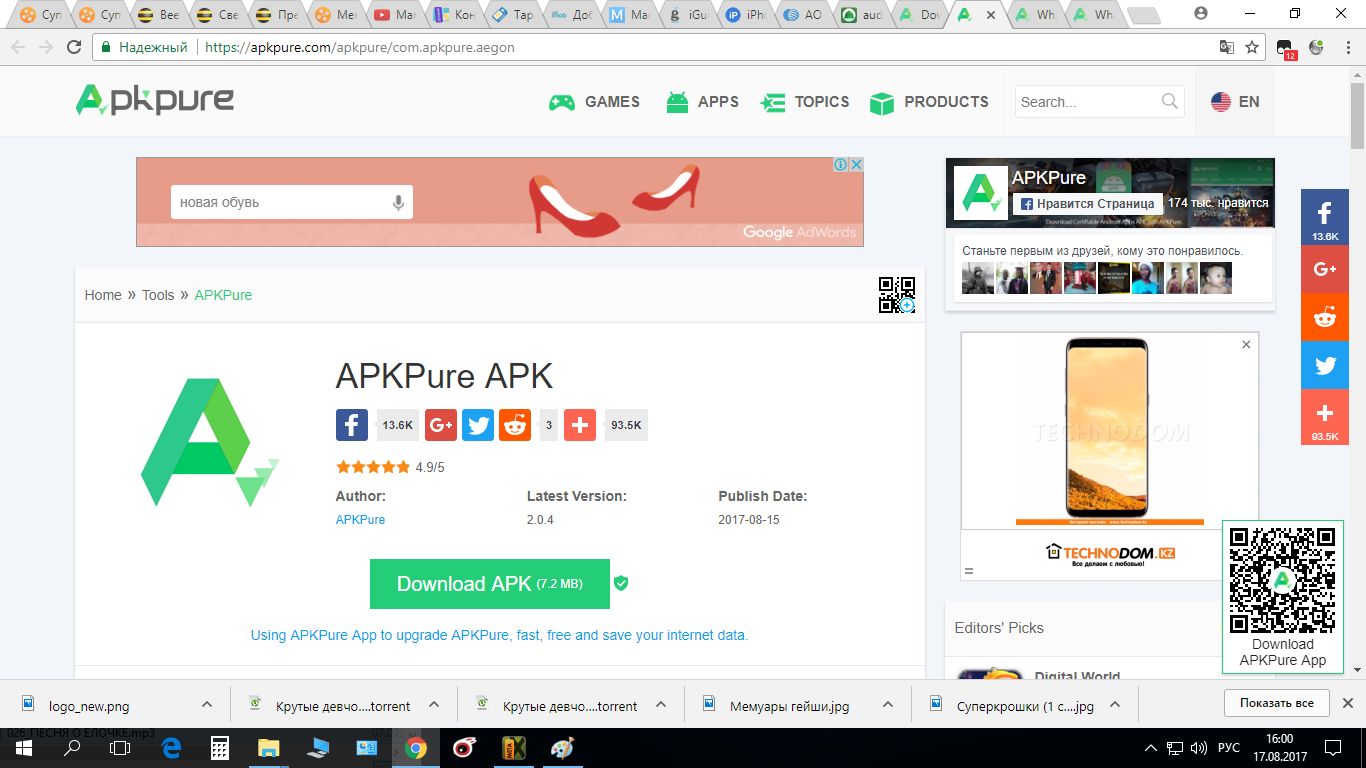Go back to the previous page

pyautogui.click(x=17, y=47)
